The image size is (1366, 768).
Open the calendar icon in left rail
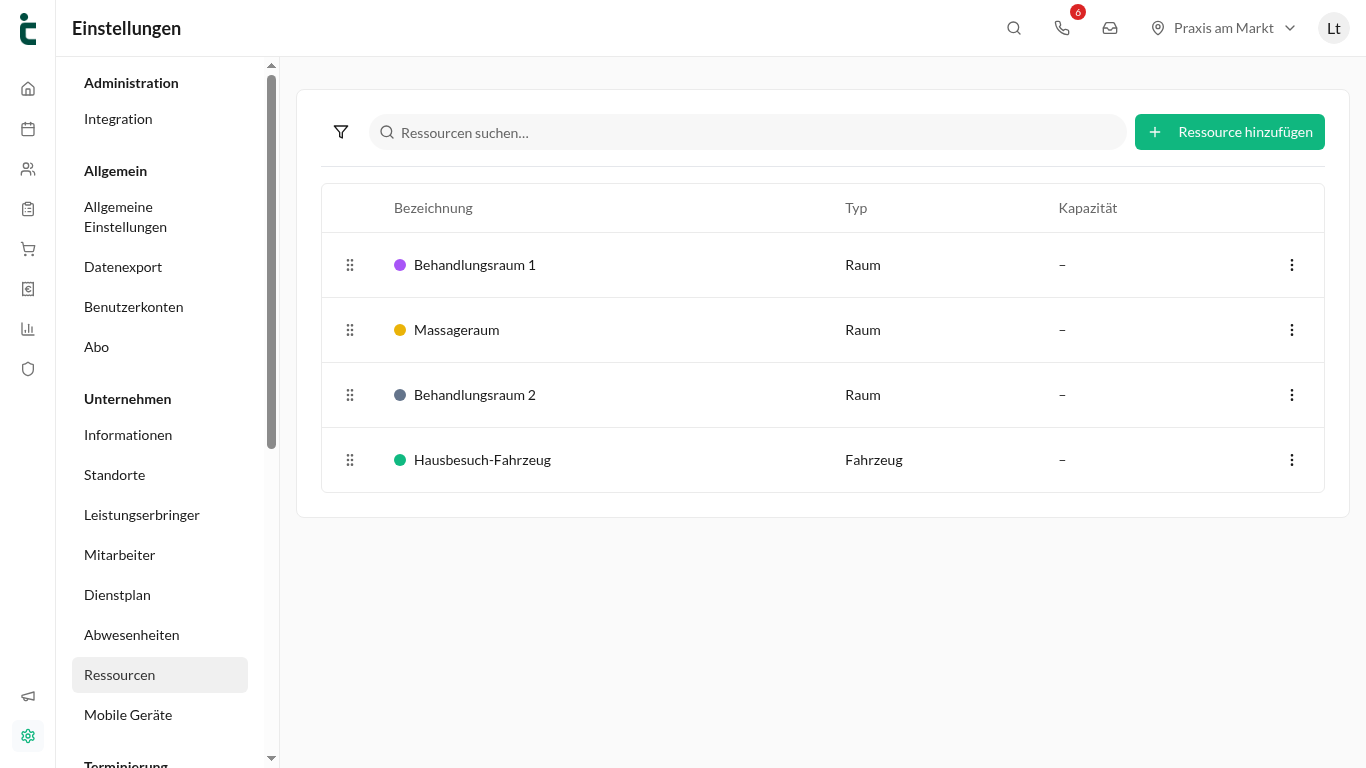coord(28,129)
